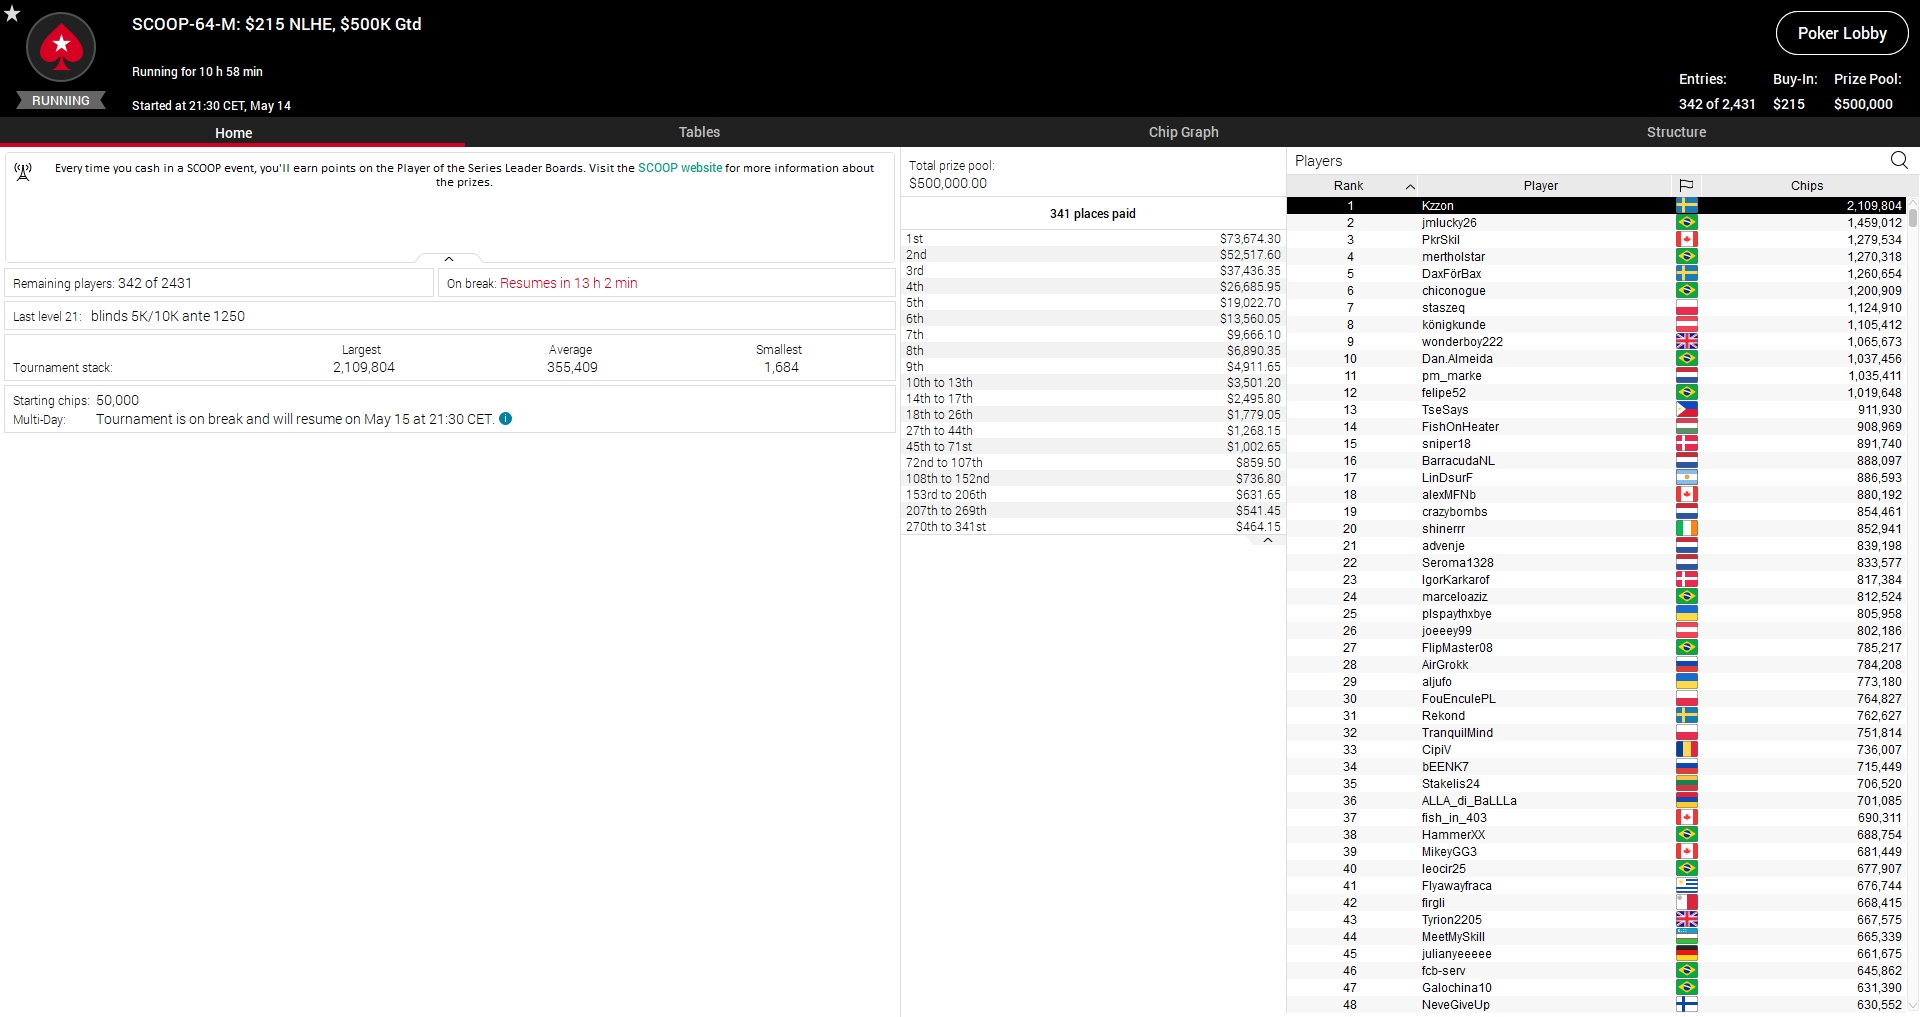Sort players by country flag column
This screenshot has height=1017, width=1920.
[1686, 185]
